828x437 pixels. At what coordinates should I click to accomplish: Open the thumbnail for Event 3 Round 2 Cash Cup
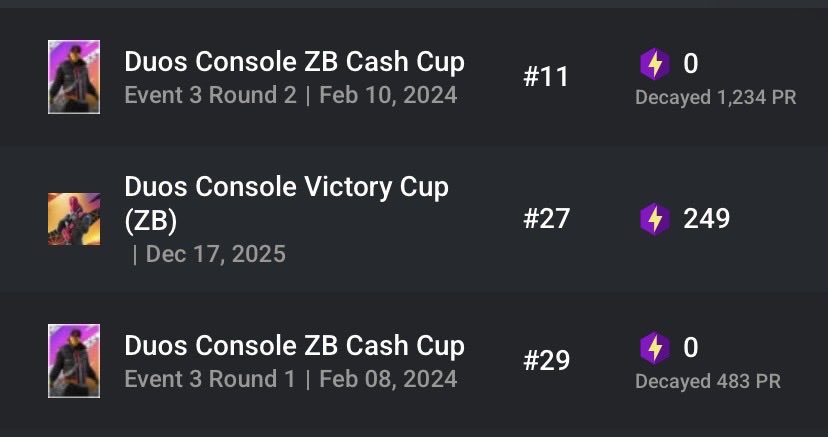pyautogui.click(x=74, y=77)
